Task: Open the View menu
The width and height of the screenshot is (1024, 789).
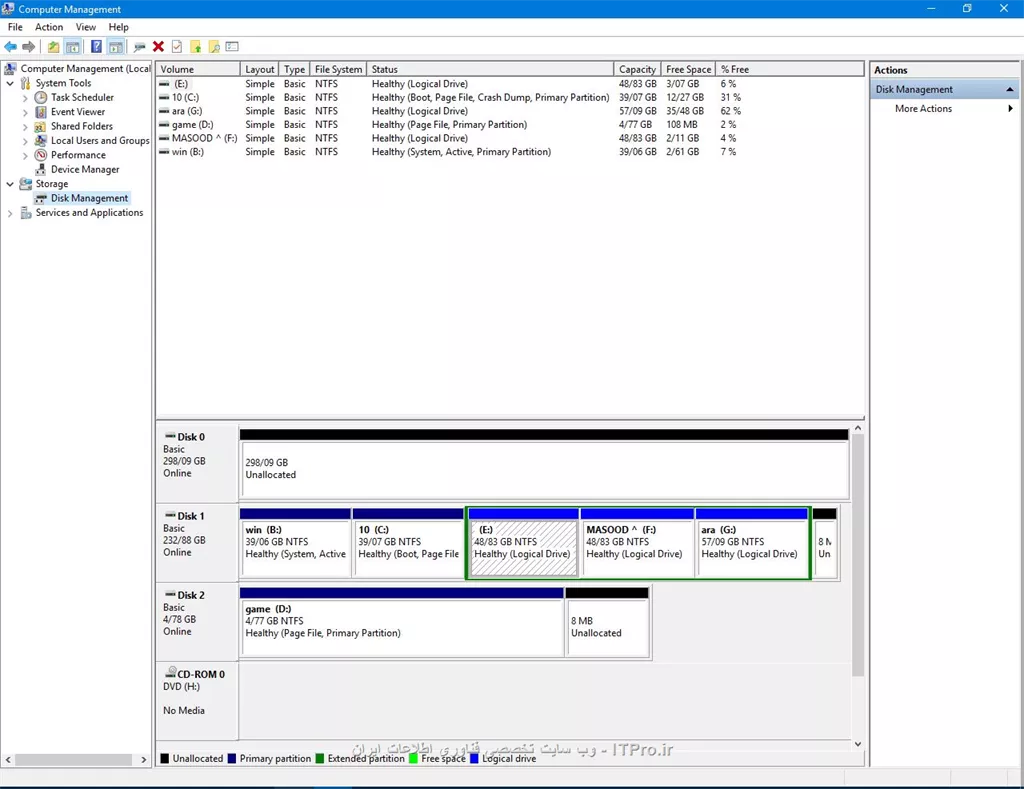Action: tap(86, 27)
